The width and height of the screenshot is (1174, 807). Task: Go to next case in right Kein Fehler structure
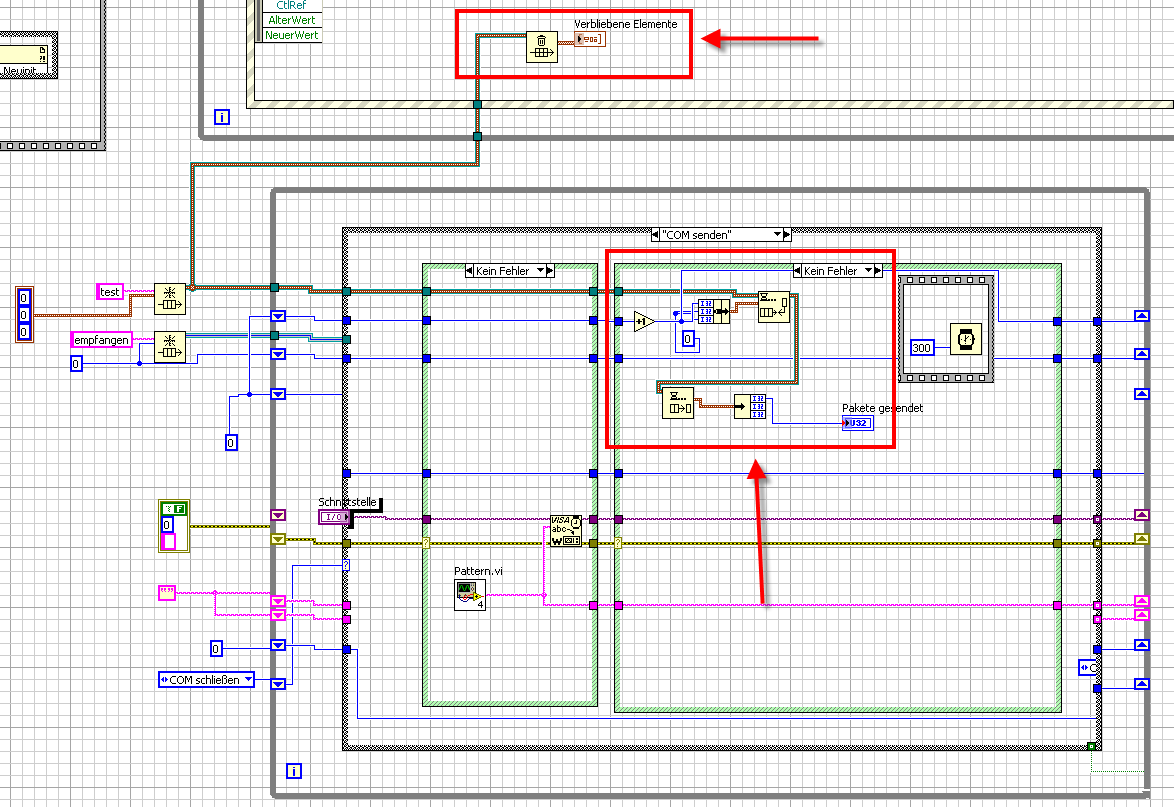tap(878, 270)
